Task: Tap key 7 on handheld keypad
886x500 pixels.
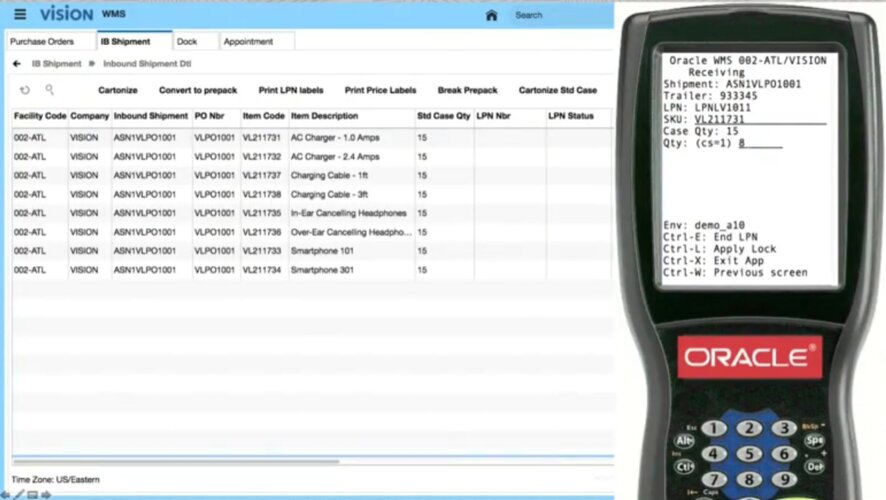Action: pos(714,480)
